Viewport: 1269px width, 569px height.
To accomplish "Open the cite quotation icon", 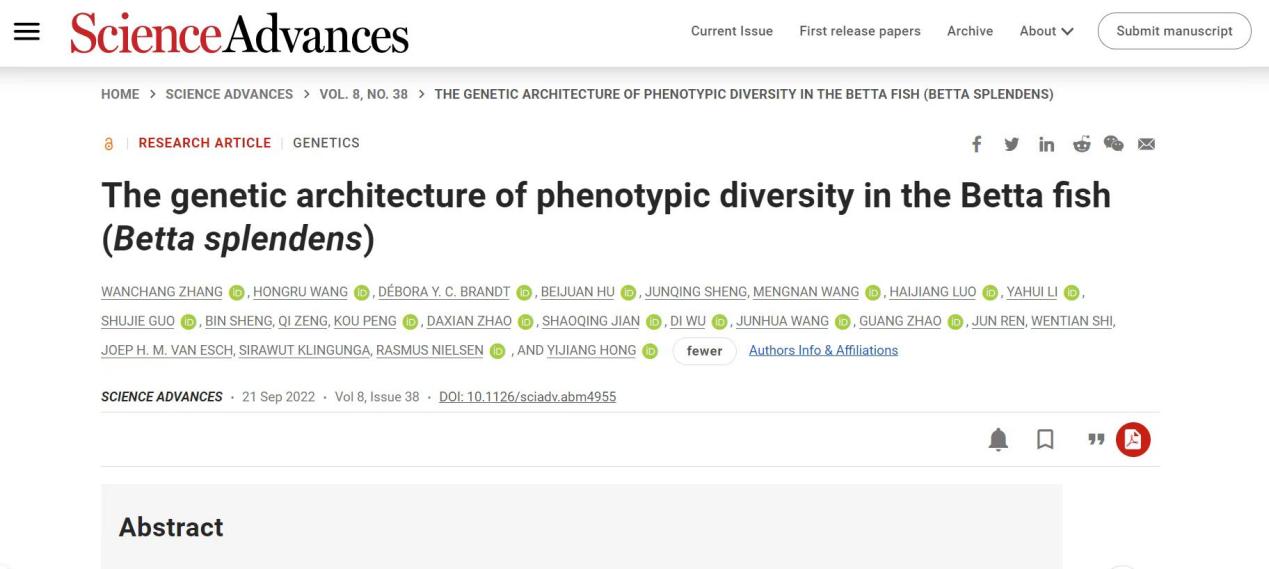I will coord(1096,440).
